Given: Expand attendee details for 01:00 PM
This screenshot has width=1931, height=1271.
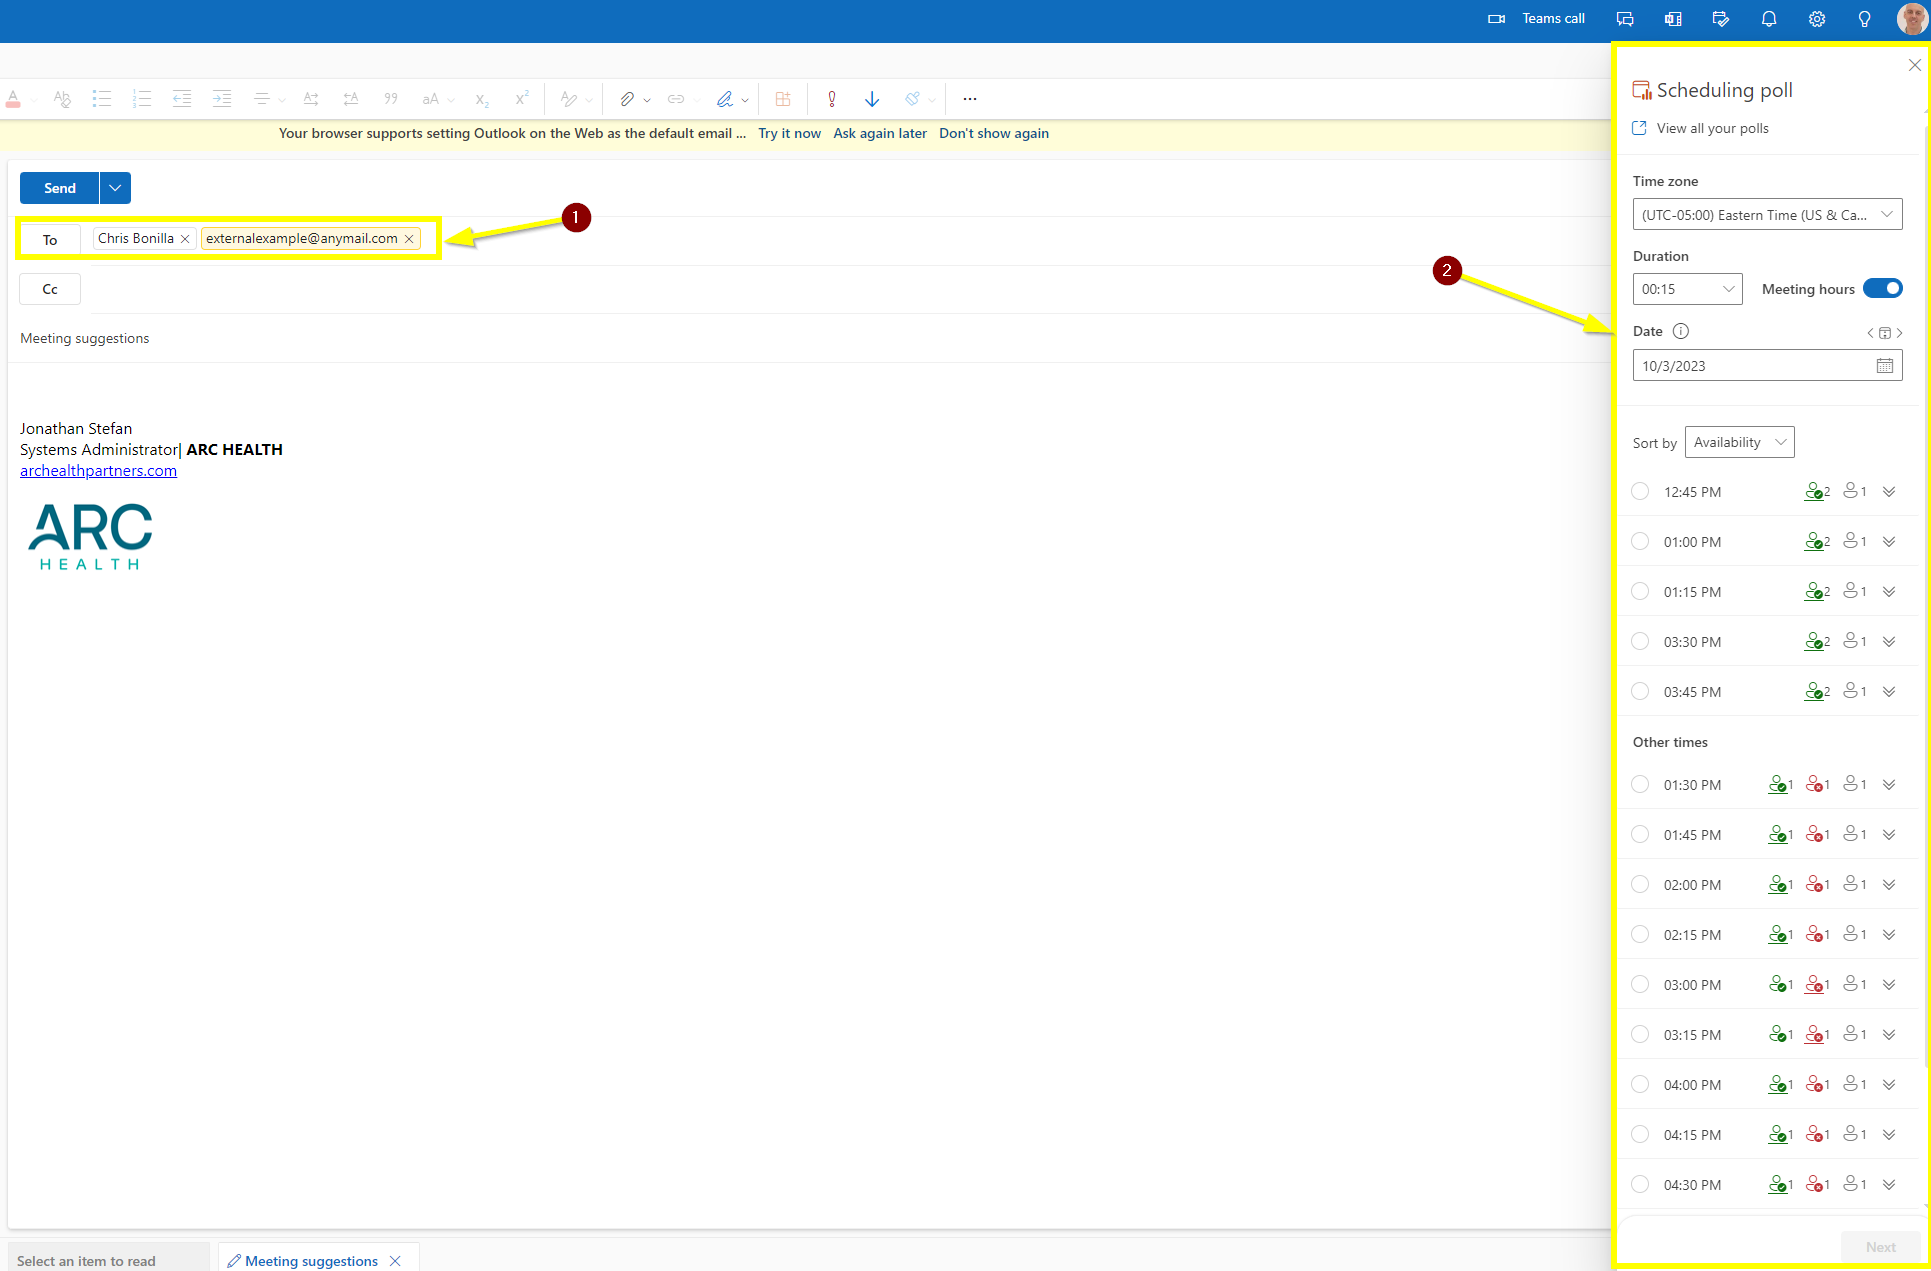Looking at the screenshot, I should click(1889, 542).
